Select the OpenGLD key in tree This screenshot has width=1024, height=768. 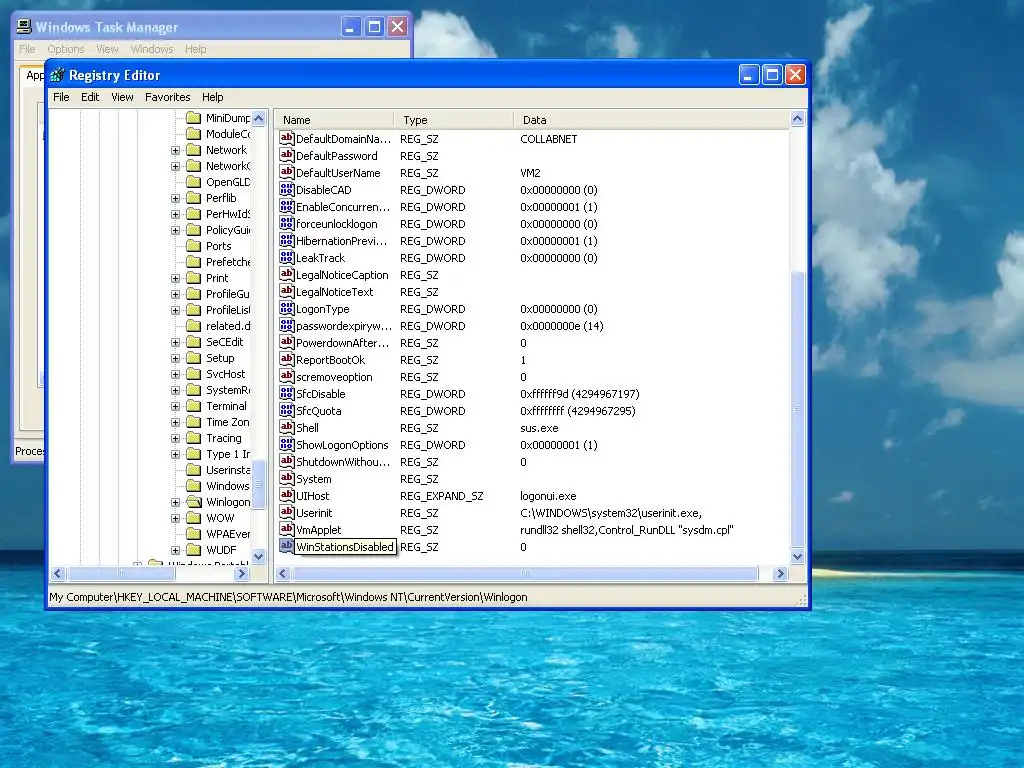pos(228,182)
